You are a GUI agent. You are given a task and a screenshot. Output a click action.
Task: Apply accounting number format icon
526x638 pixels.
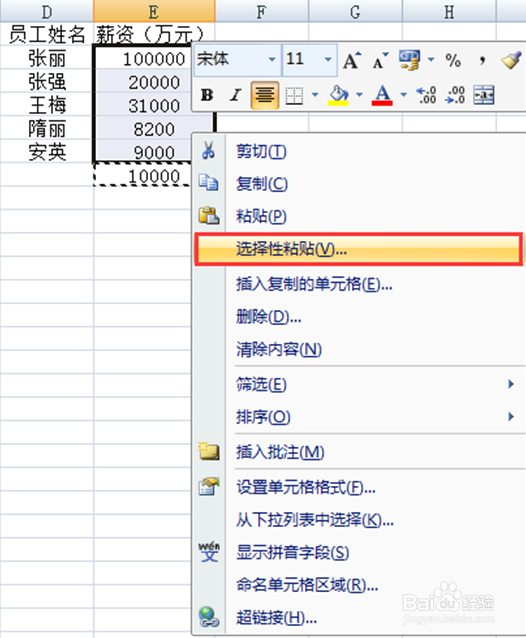click(x=409, y=61)
